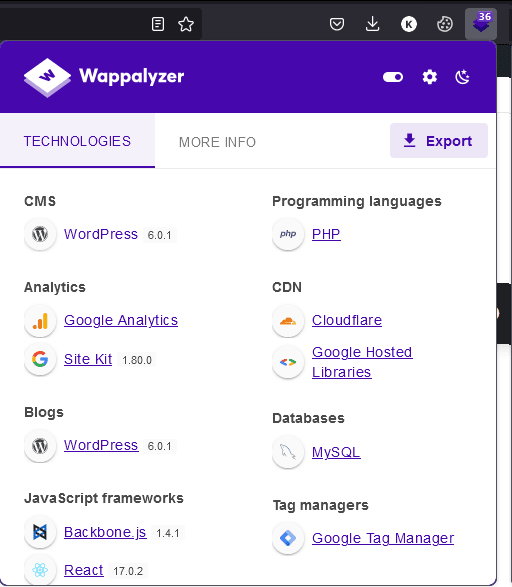The width and height of the screenshot is (512, 587).
Task: Click the MySQL dolphin icon
Action: tap(288, 452)
